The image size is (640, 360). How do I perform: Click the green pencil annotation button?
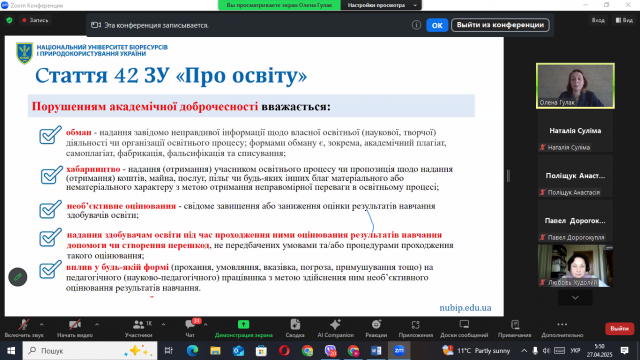[18, 277]
